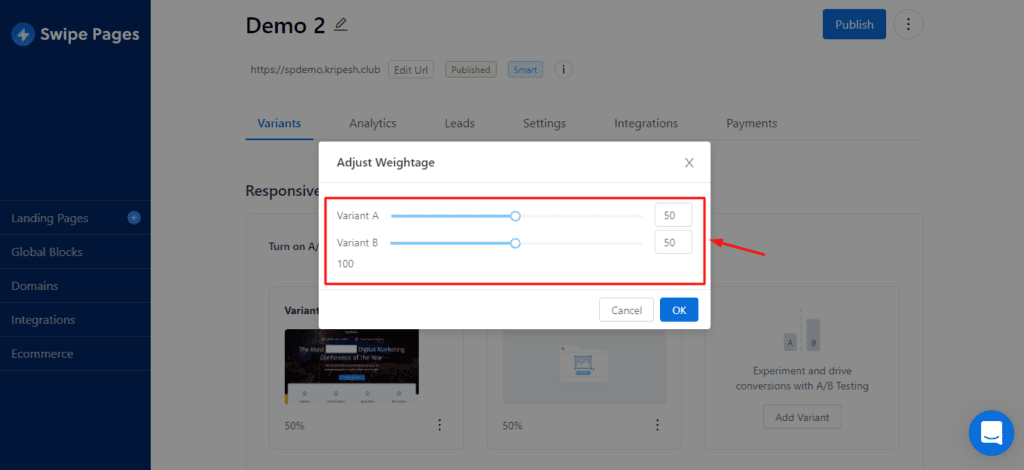Add a new landing page with plus icon
This screenshot has height=470, width=1024.
(134, 218)
